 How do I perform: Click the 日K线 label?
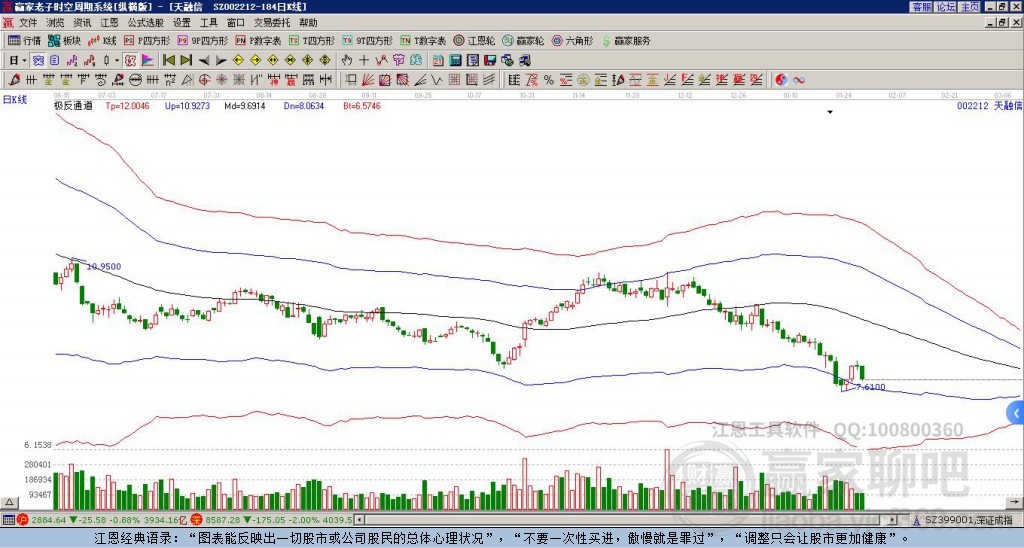click(15, 99)
